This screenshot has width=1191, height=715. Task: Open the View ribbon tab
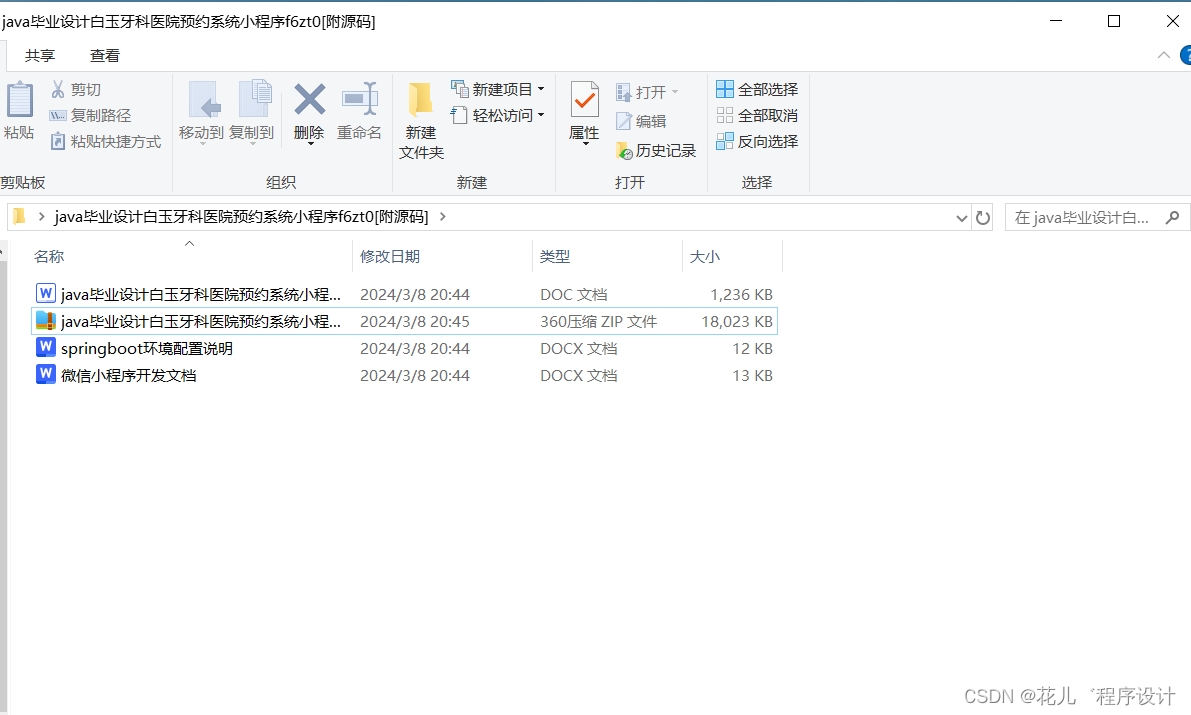[104, 55]
